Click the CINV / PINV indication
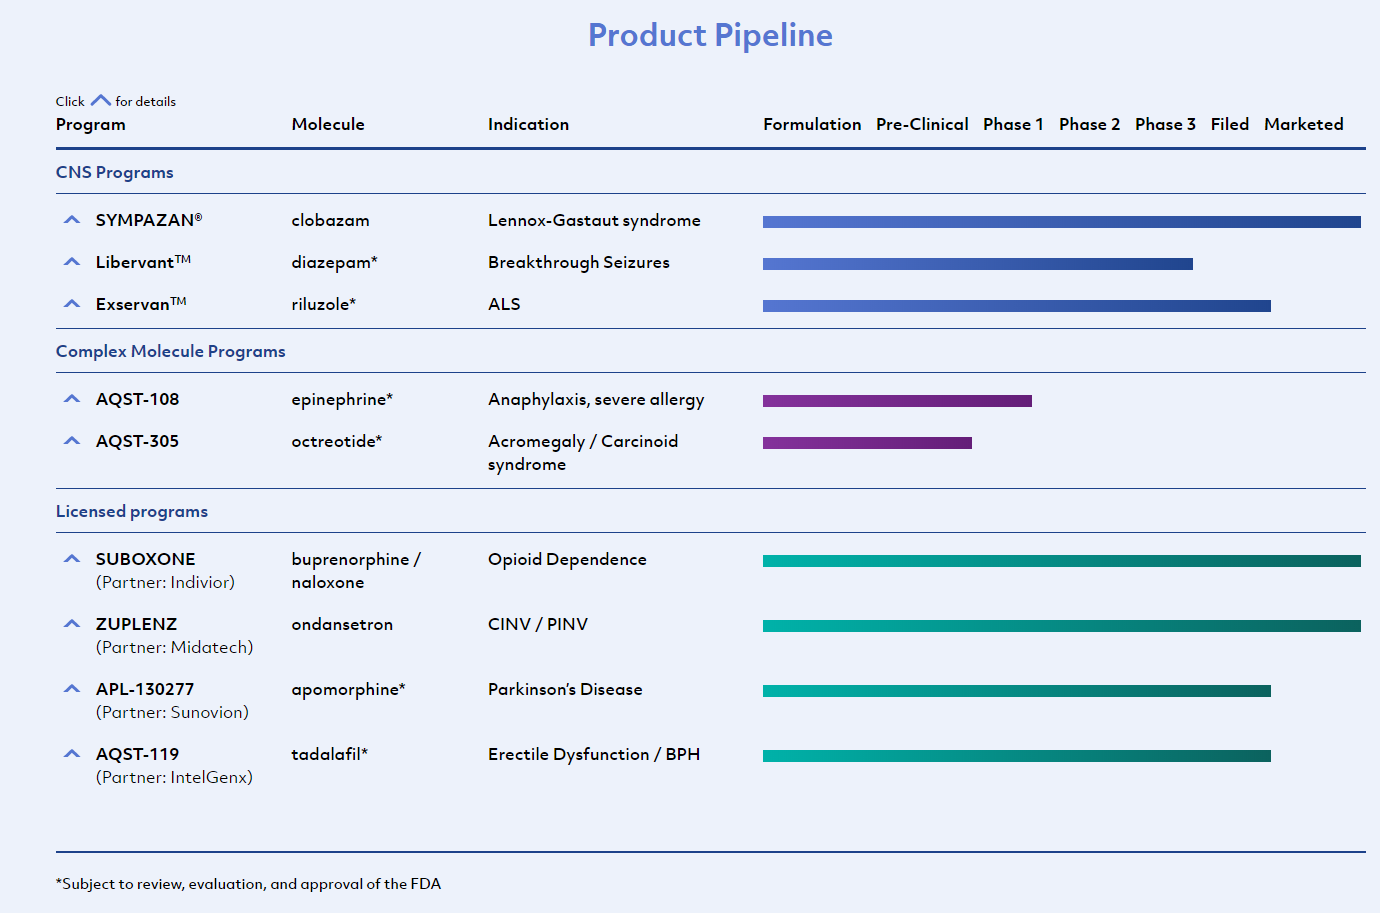1380x913 pixels. click(x=538, y=624)
